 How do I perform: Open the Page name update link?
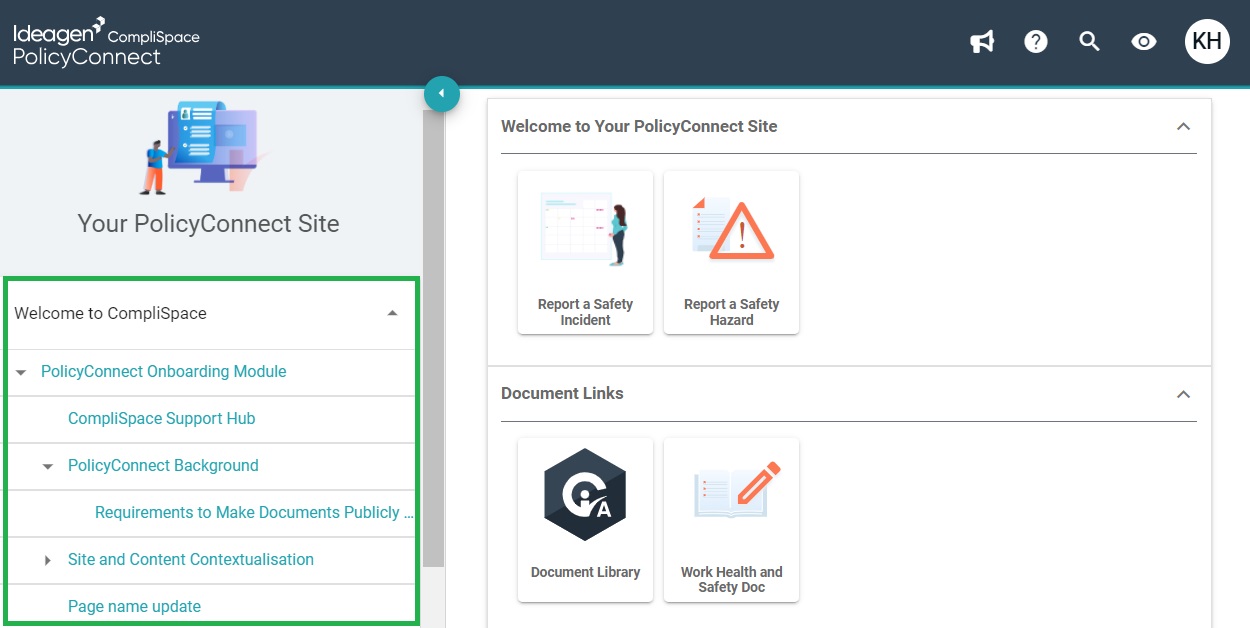tap(134, 606)
